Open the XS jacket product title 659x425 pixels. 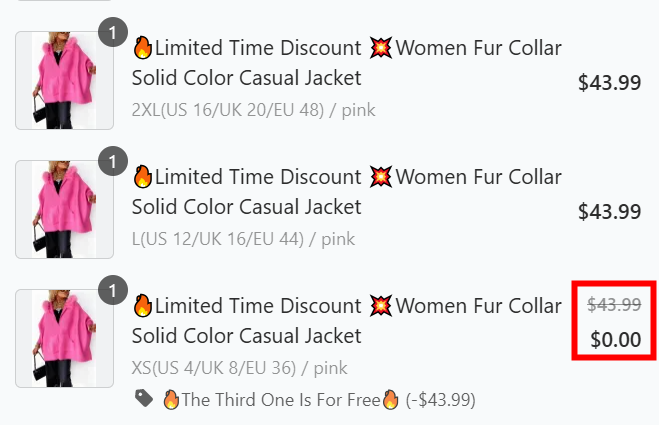[x=346, y=320]
